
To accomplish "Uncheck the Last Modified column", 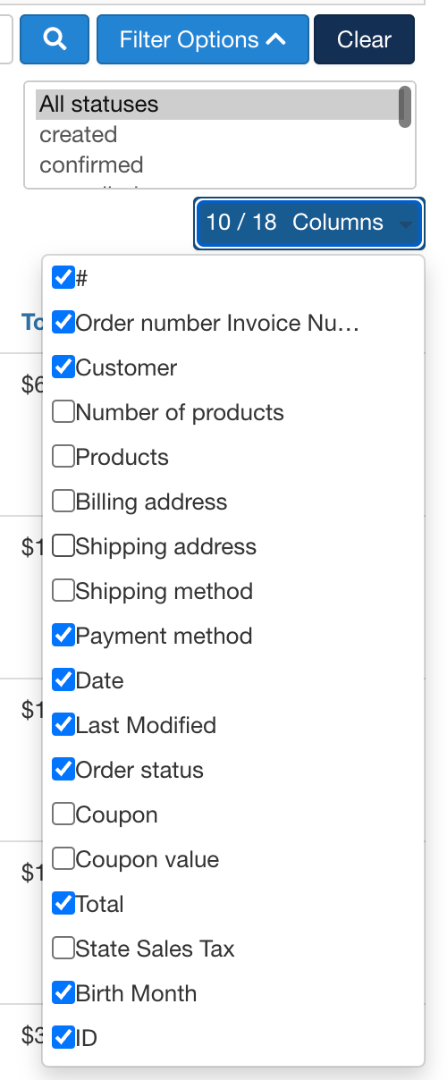I will 63,725.
